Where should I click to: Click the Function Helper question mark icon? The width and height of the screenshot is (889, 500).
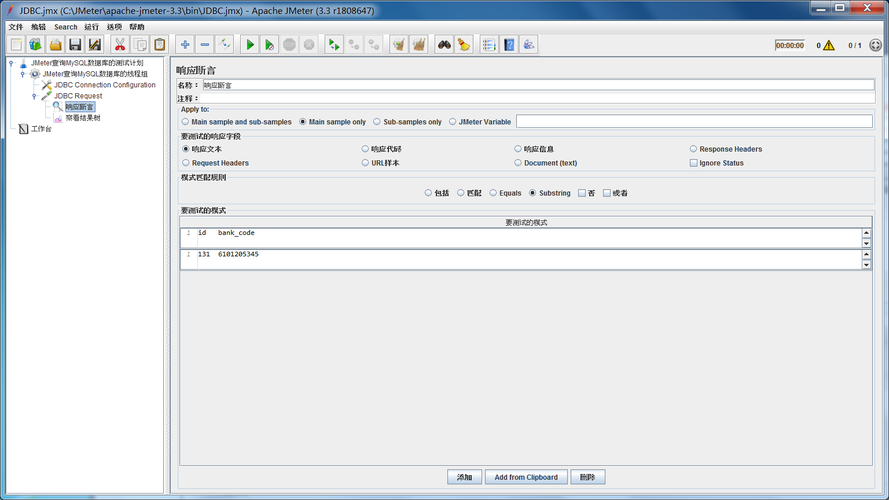pyautogui.click(x=509, y=45)
